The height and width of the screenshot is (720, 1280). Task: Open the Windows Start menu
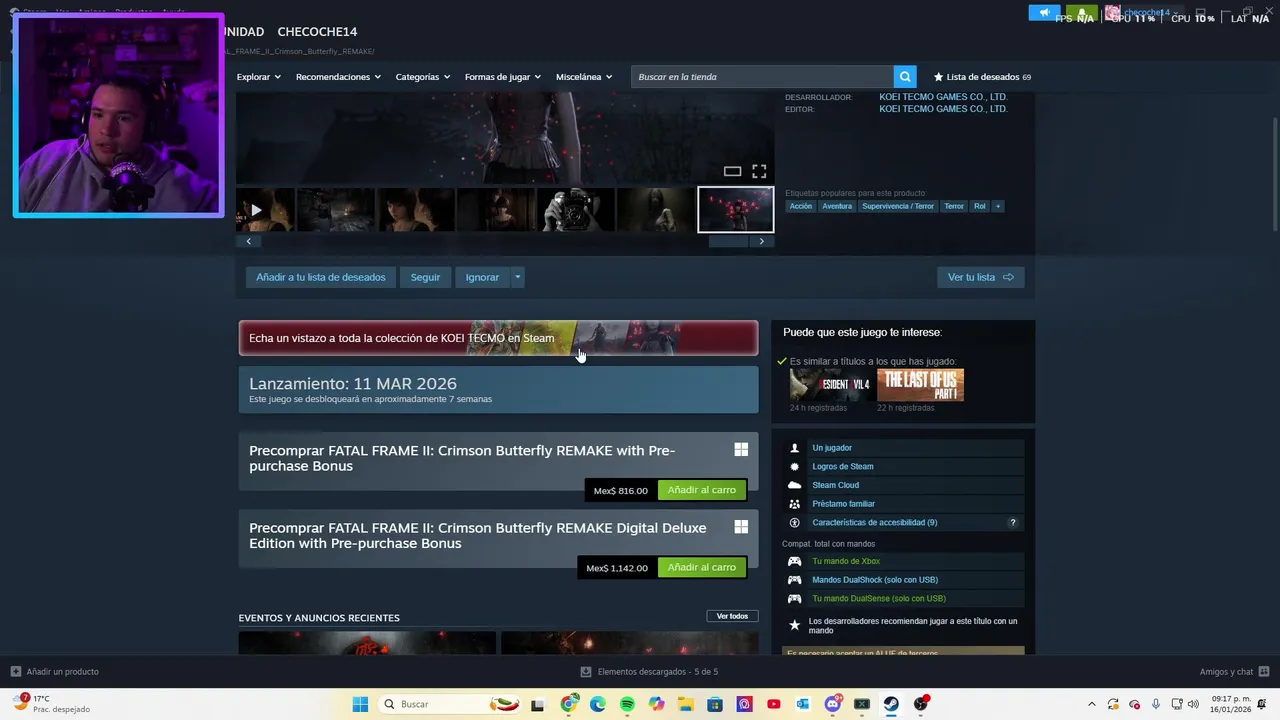click(x=360, y=704)
